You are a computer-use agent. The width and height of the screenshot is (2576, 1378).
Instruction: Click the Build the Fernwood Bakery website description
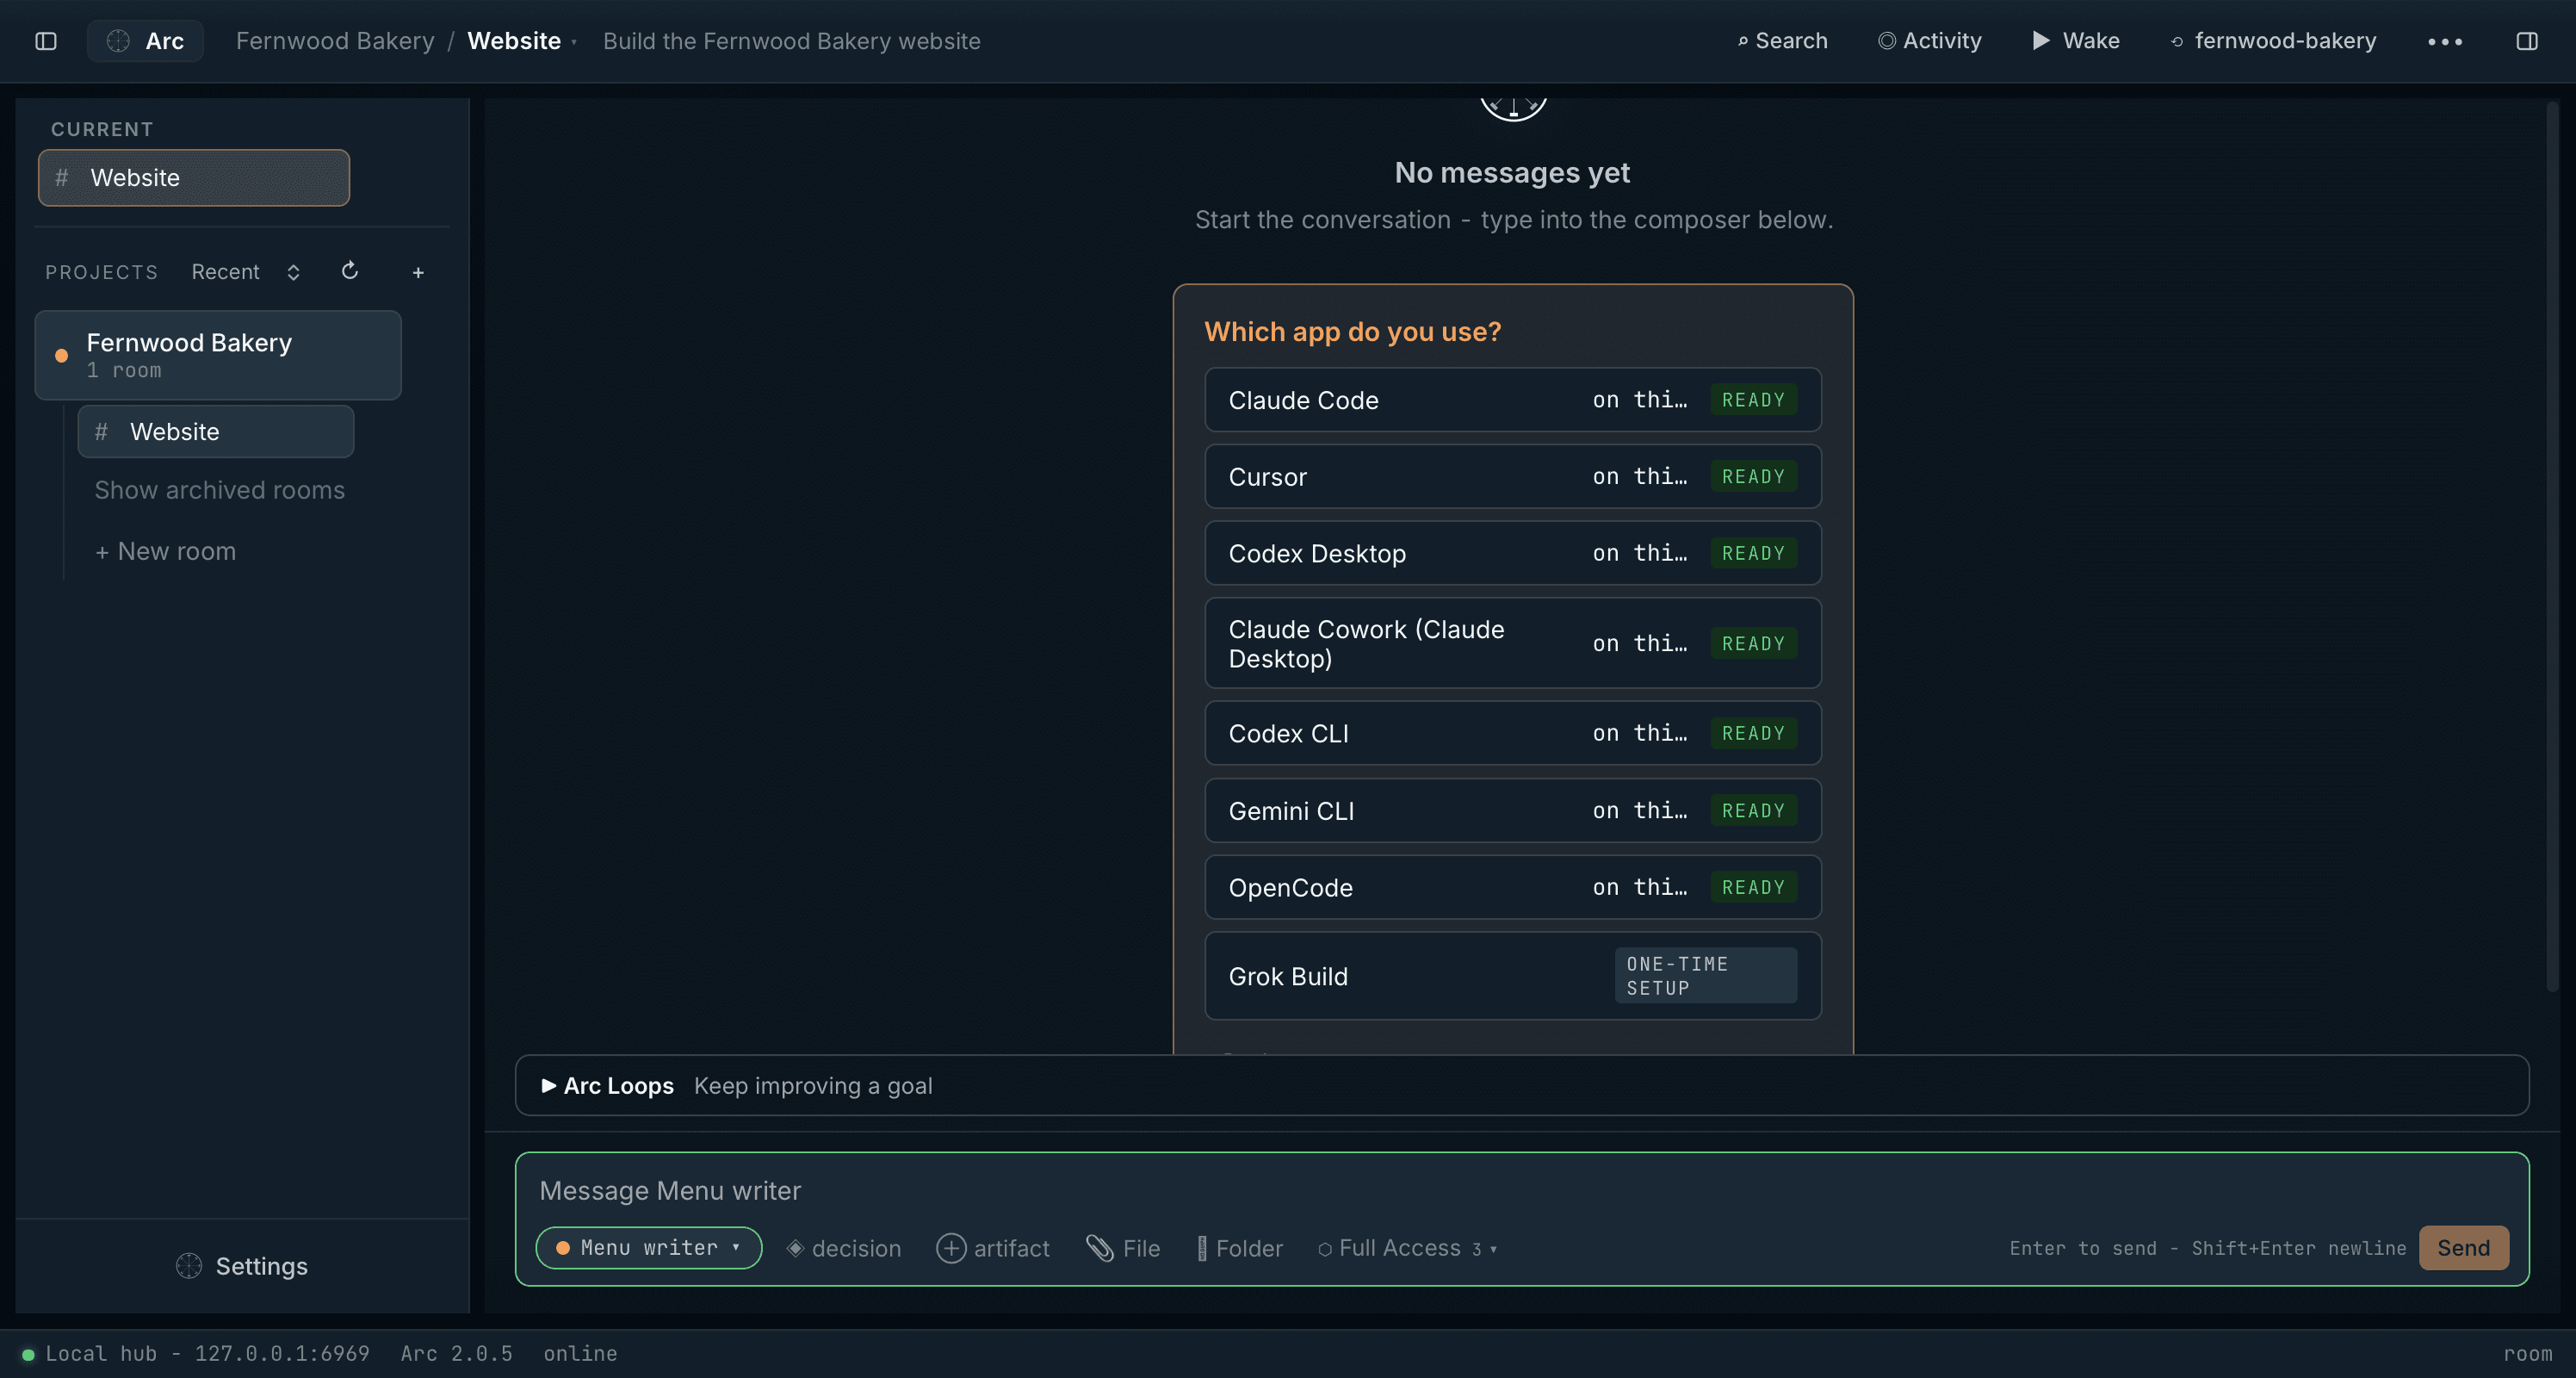[791, 41]
